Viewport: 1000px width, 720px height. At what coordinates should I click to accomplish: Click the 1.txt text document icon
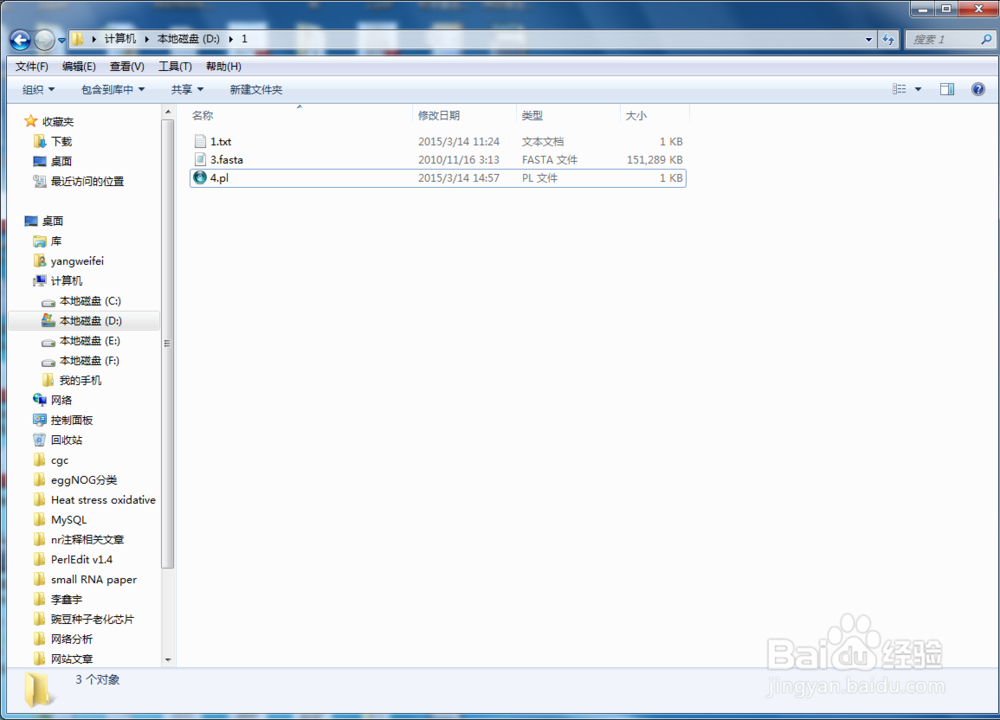pyautogui.click(x=200, y=141)
